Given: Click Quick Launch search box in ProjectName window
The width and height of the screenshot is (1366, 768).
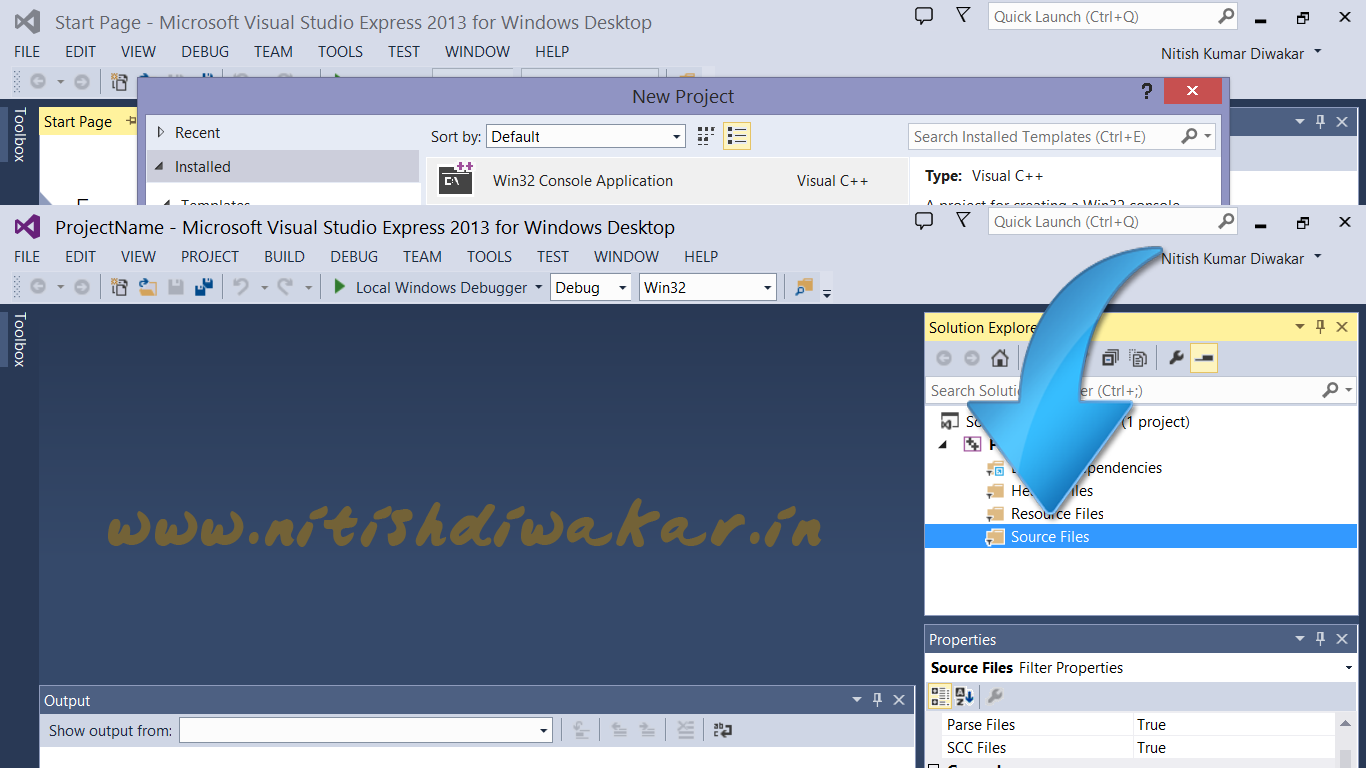Looking at the screenshot, I should tap(1113, 221).
